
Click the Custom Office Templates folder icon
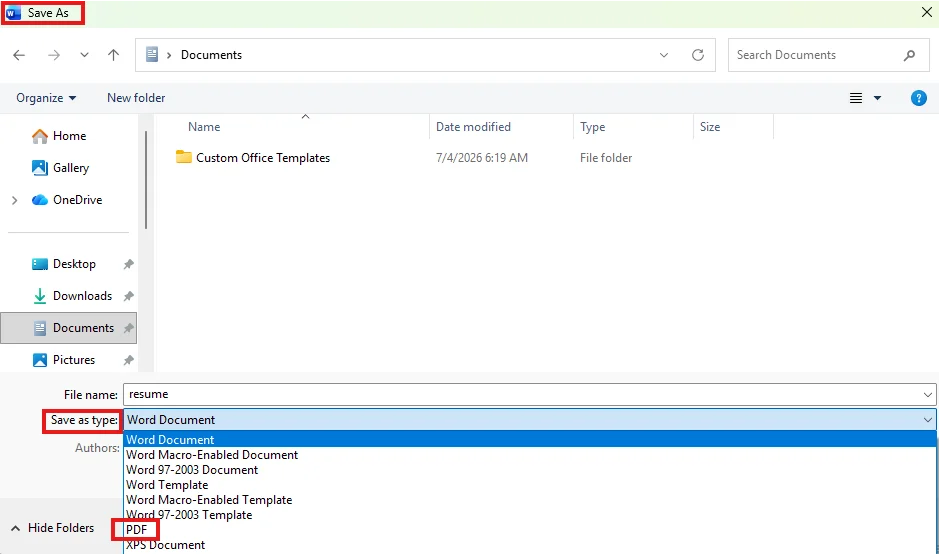point(183,157)
